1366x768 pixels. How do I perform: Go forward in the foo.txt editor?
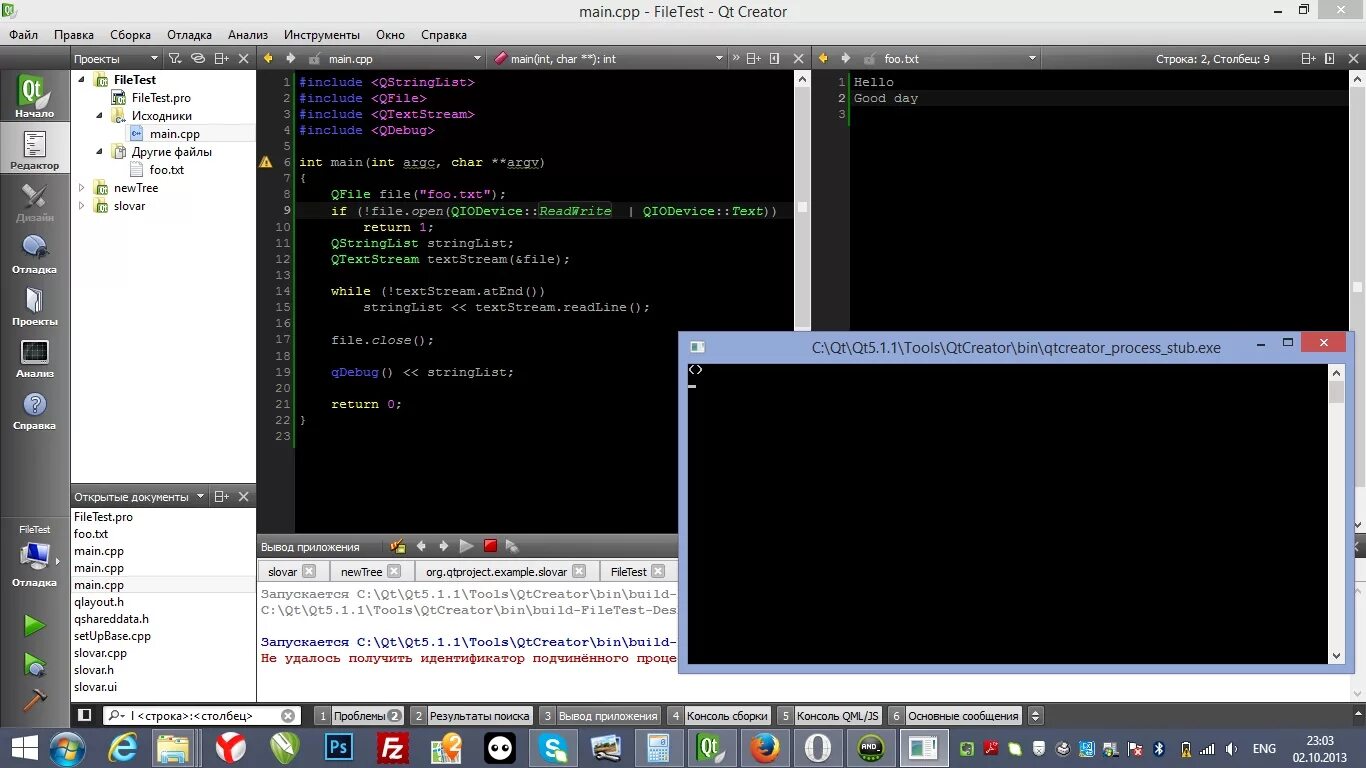(846, 59)
